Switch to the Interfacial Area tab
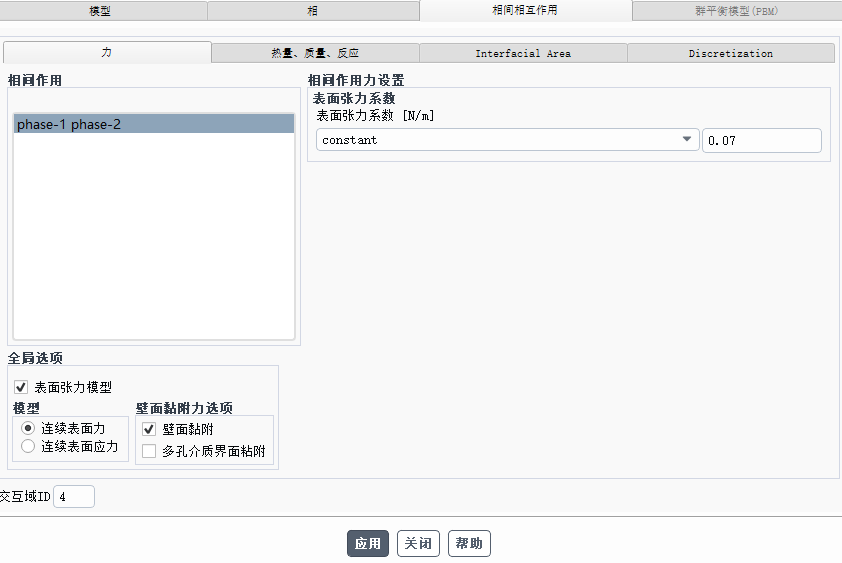Screen dimensions: 842x563 click(x=523, y=53)
